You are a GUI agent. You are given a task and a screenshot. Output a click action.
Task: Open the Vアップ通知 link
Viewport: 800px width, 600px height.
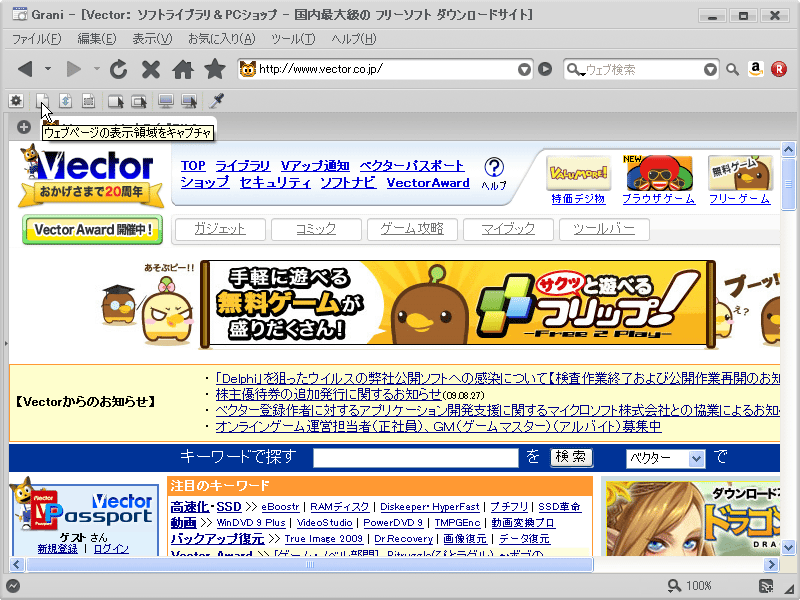pos(315,166)
